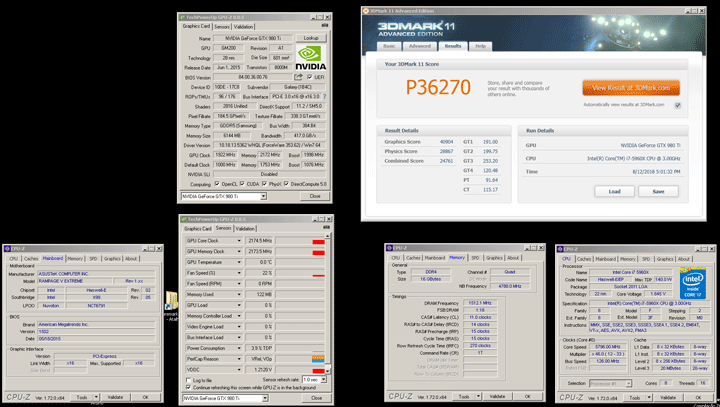Toggle the UEFI checkbox
This screenshot has width=720, height=407.
coord(309,77)
